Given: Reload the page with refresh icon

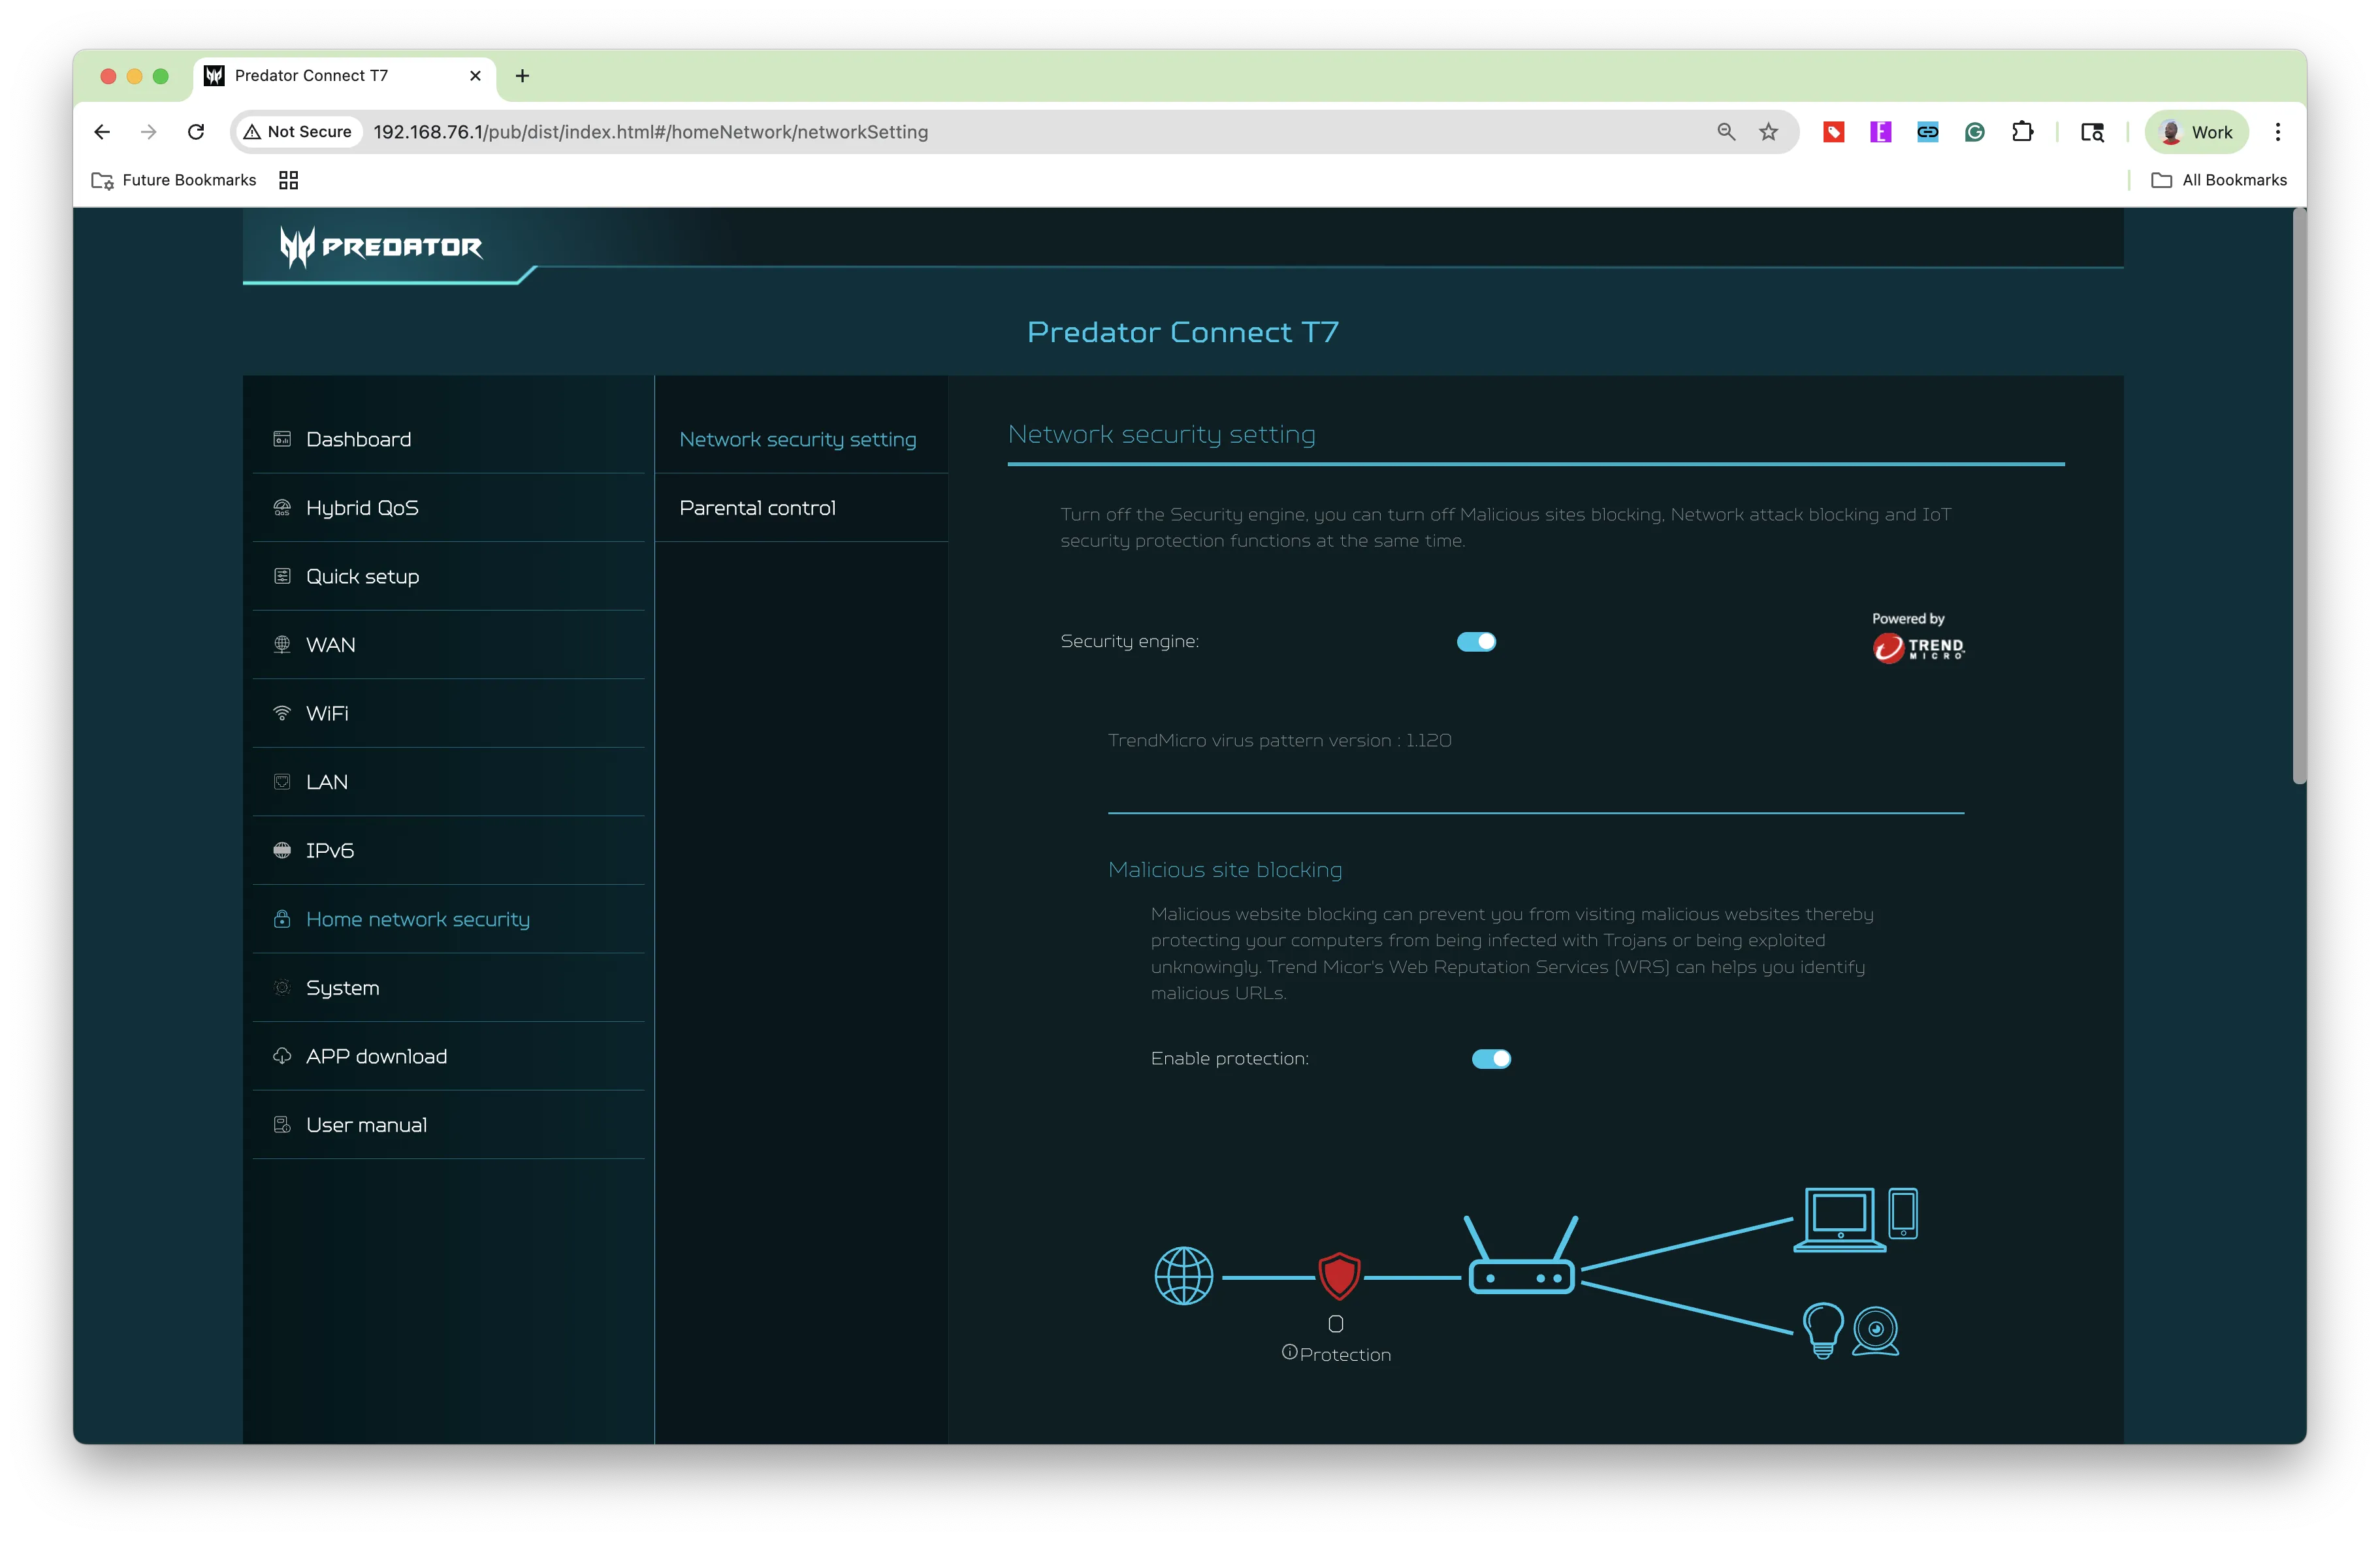Looking at the screenshot, I should 196,132.
